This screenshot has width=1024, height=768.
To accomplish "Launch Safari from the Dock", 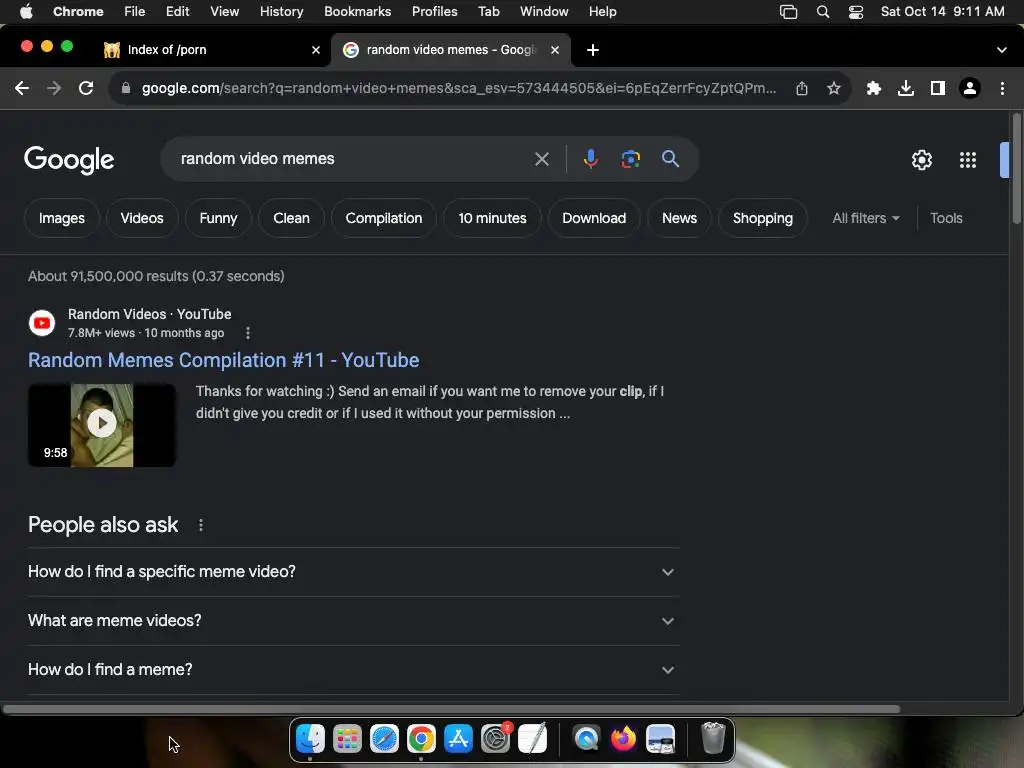I will pos(384,739).
